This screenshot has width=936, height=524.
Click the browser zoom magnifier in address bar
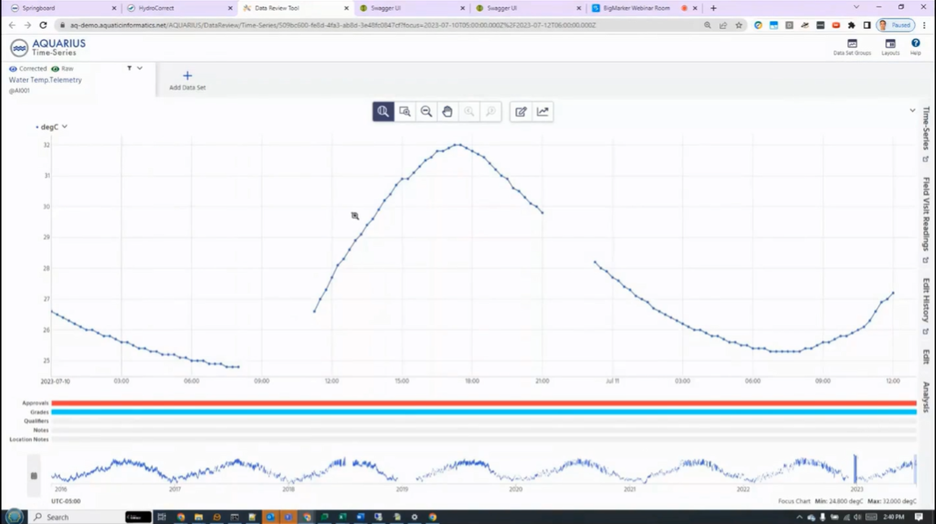(x=707, y=25)
